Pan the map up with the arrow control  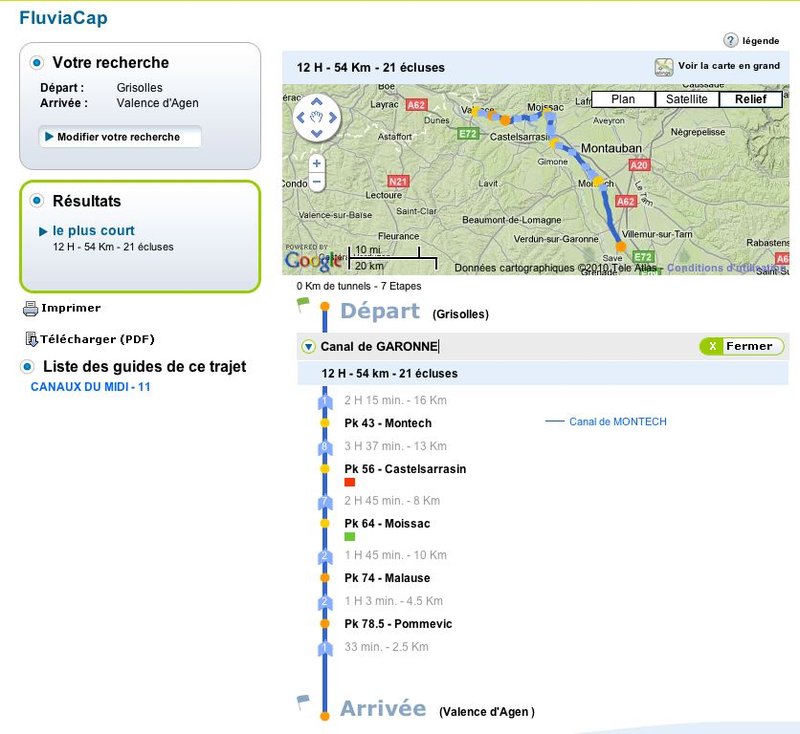click(316, 101)
